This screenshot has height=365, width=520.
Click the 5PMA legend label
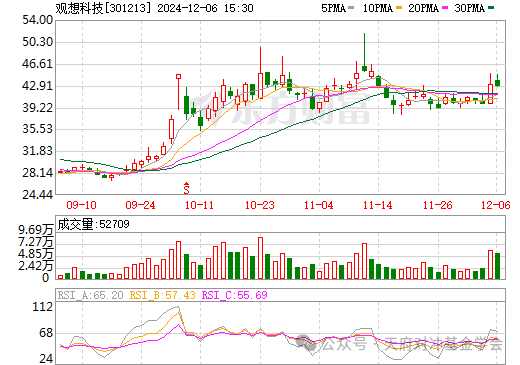click(x=333, y=8)
